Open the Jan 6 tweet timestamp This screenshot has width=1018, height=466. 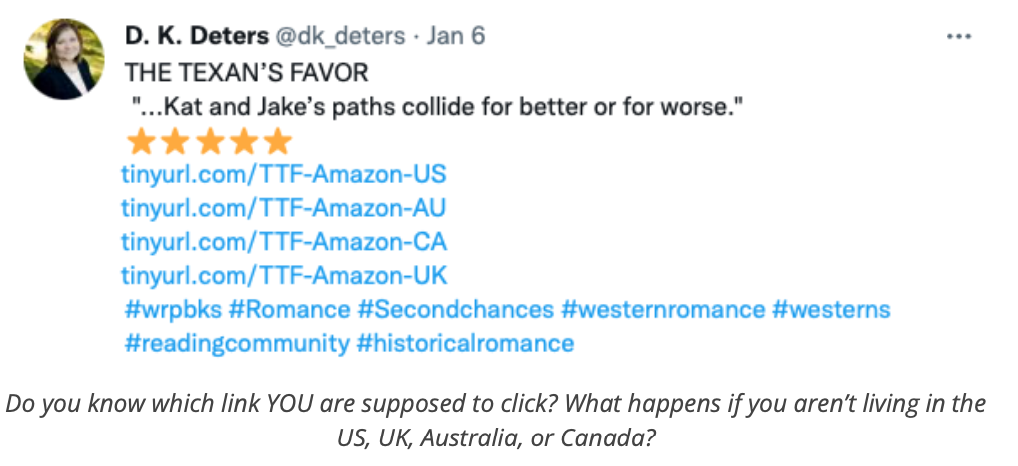[455, 36]
